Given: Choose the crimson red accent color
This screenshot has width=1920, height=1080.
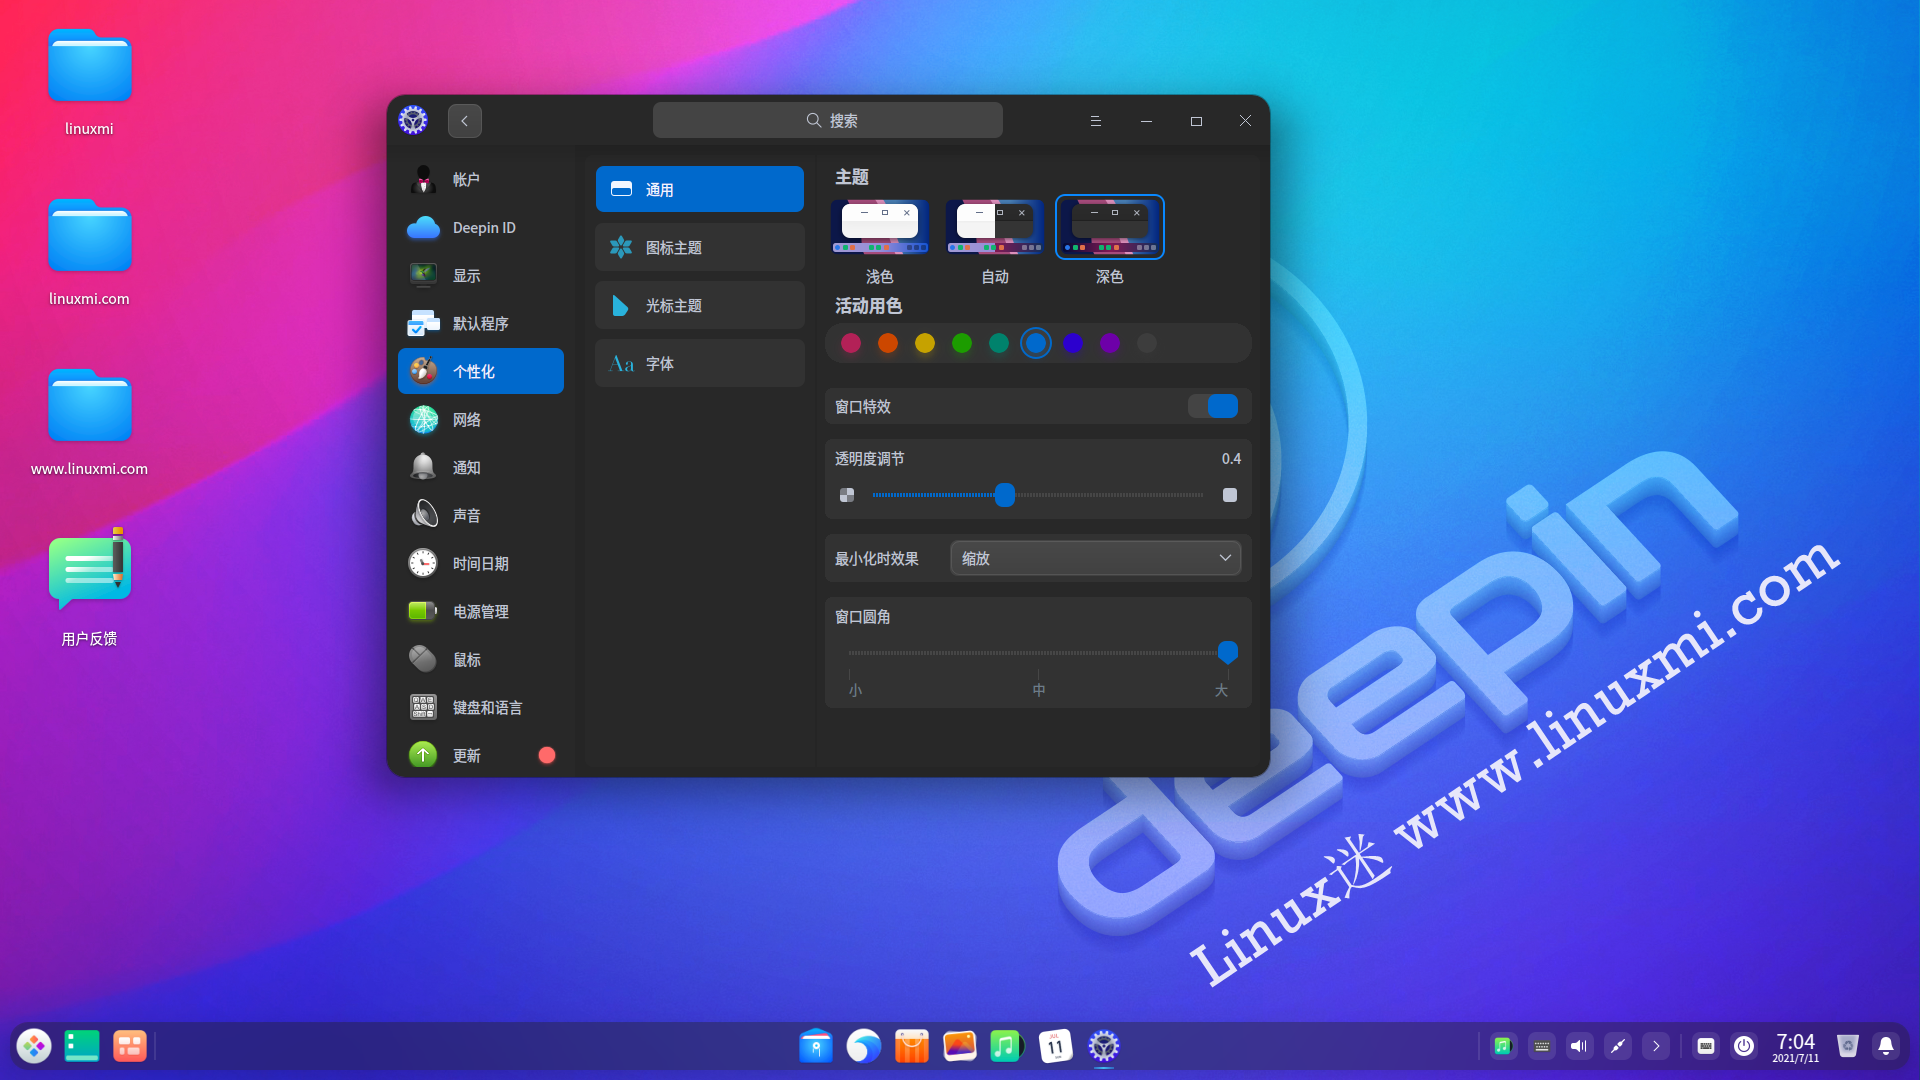Looking at the screenshot, I should 851,343.
